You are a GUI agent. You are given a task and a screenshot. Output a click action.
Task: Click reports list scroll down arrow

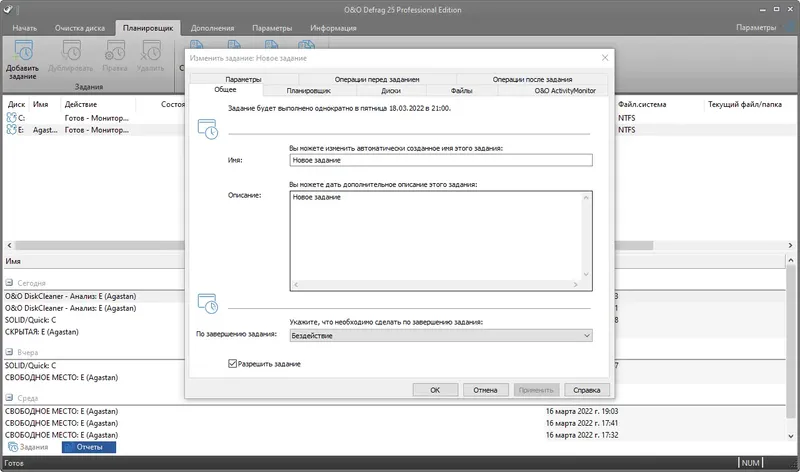click(791, 436)
